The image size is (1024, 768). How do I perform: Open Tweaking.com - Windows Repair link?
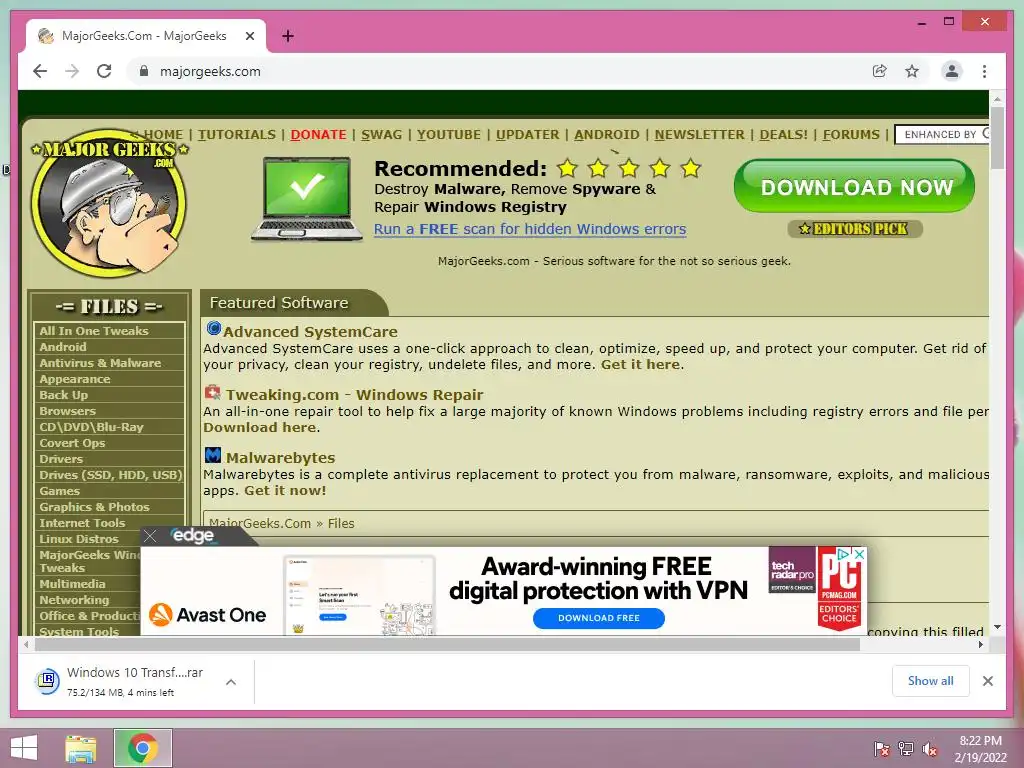point(355,395)
